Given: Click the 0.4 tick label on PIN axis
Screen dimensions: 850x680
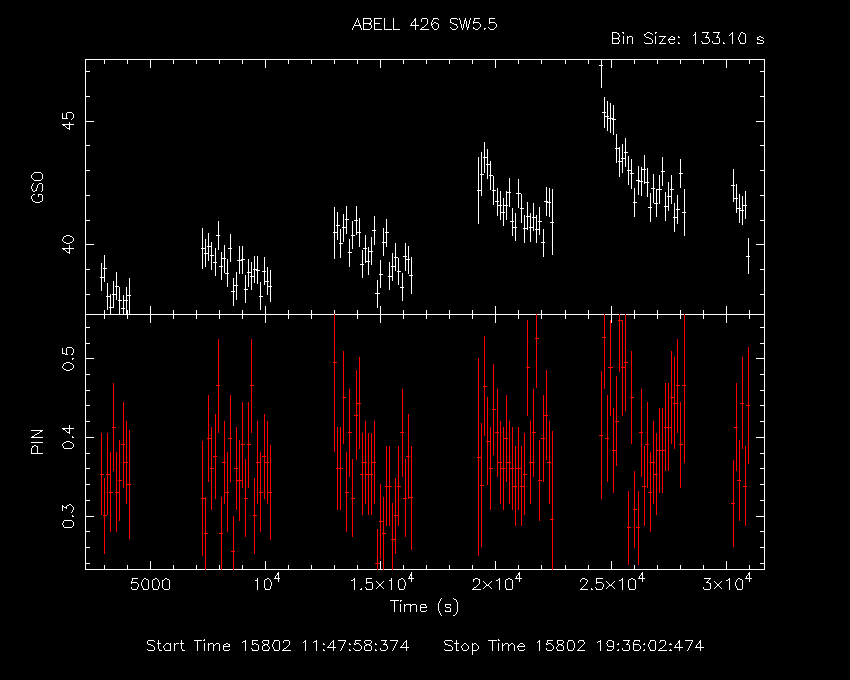Looking at the screenshot, I should click(69, 437).
